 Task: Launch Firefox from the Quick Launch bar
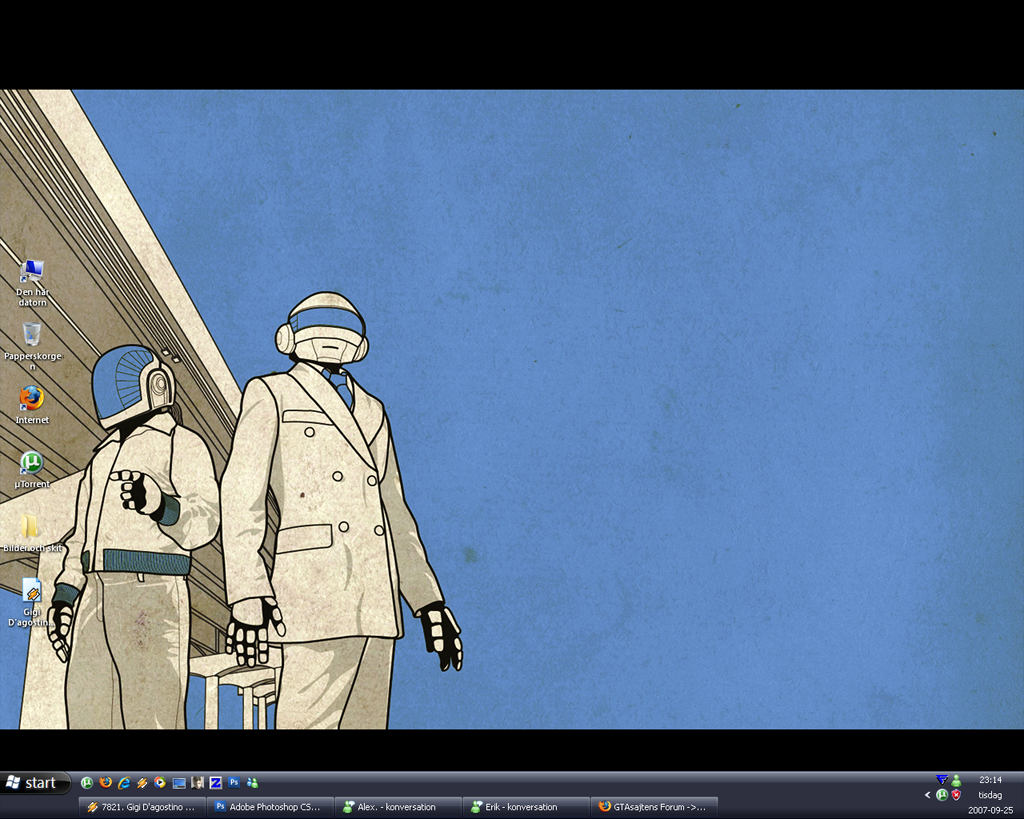106,783
